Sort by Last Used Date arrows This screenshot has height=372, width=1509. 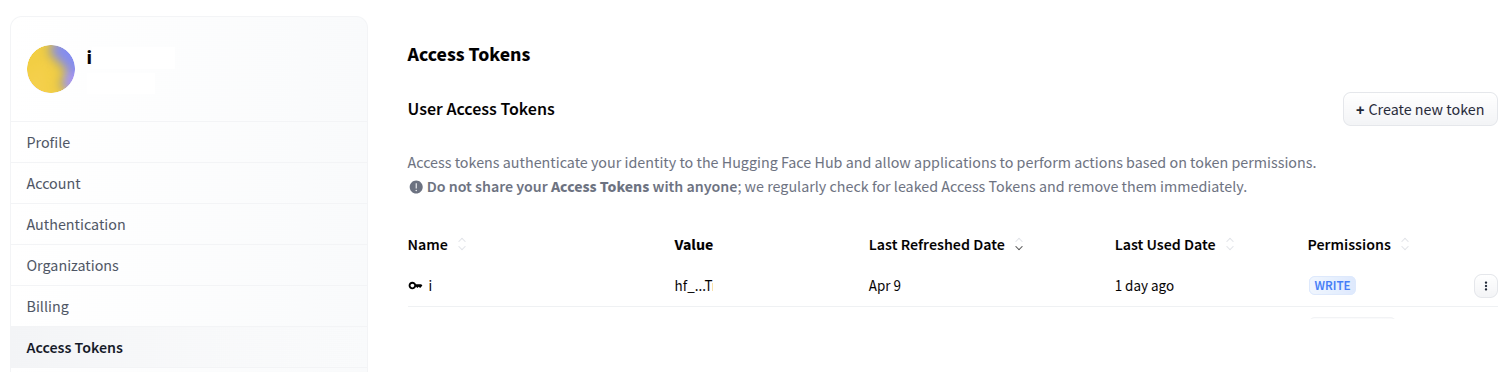pyautogui.click(x=1229, y=245)
